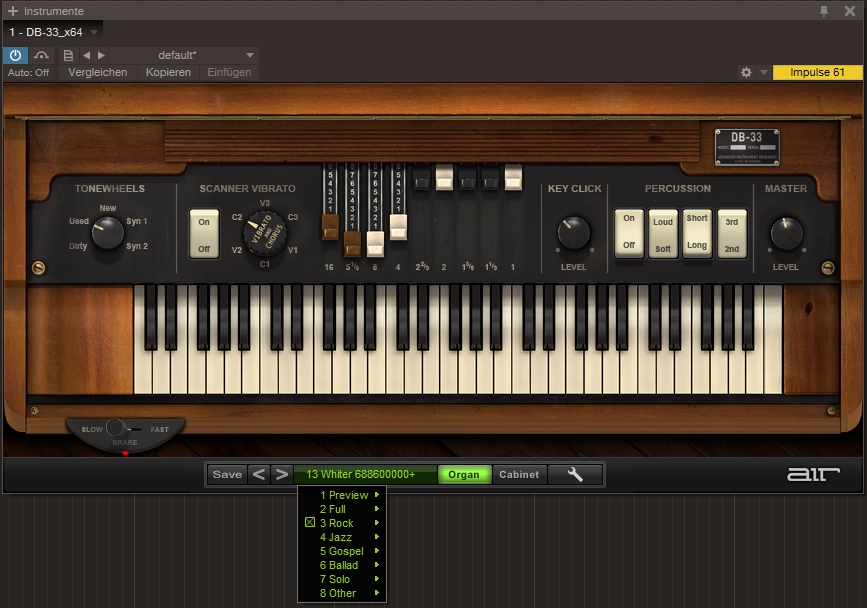The height and width of the screenshot is (608, 867).
Task: Select the C3 chorus setting label
Action: (293, 217)
